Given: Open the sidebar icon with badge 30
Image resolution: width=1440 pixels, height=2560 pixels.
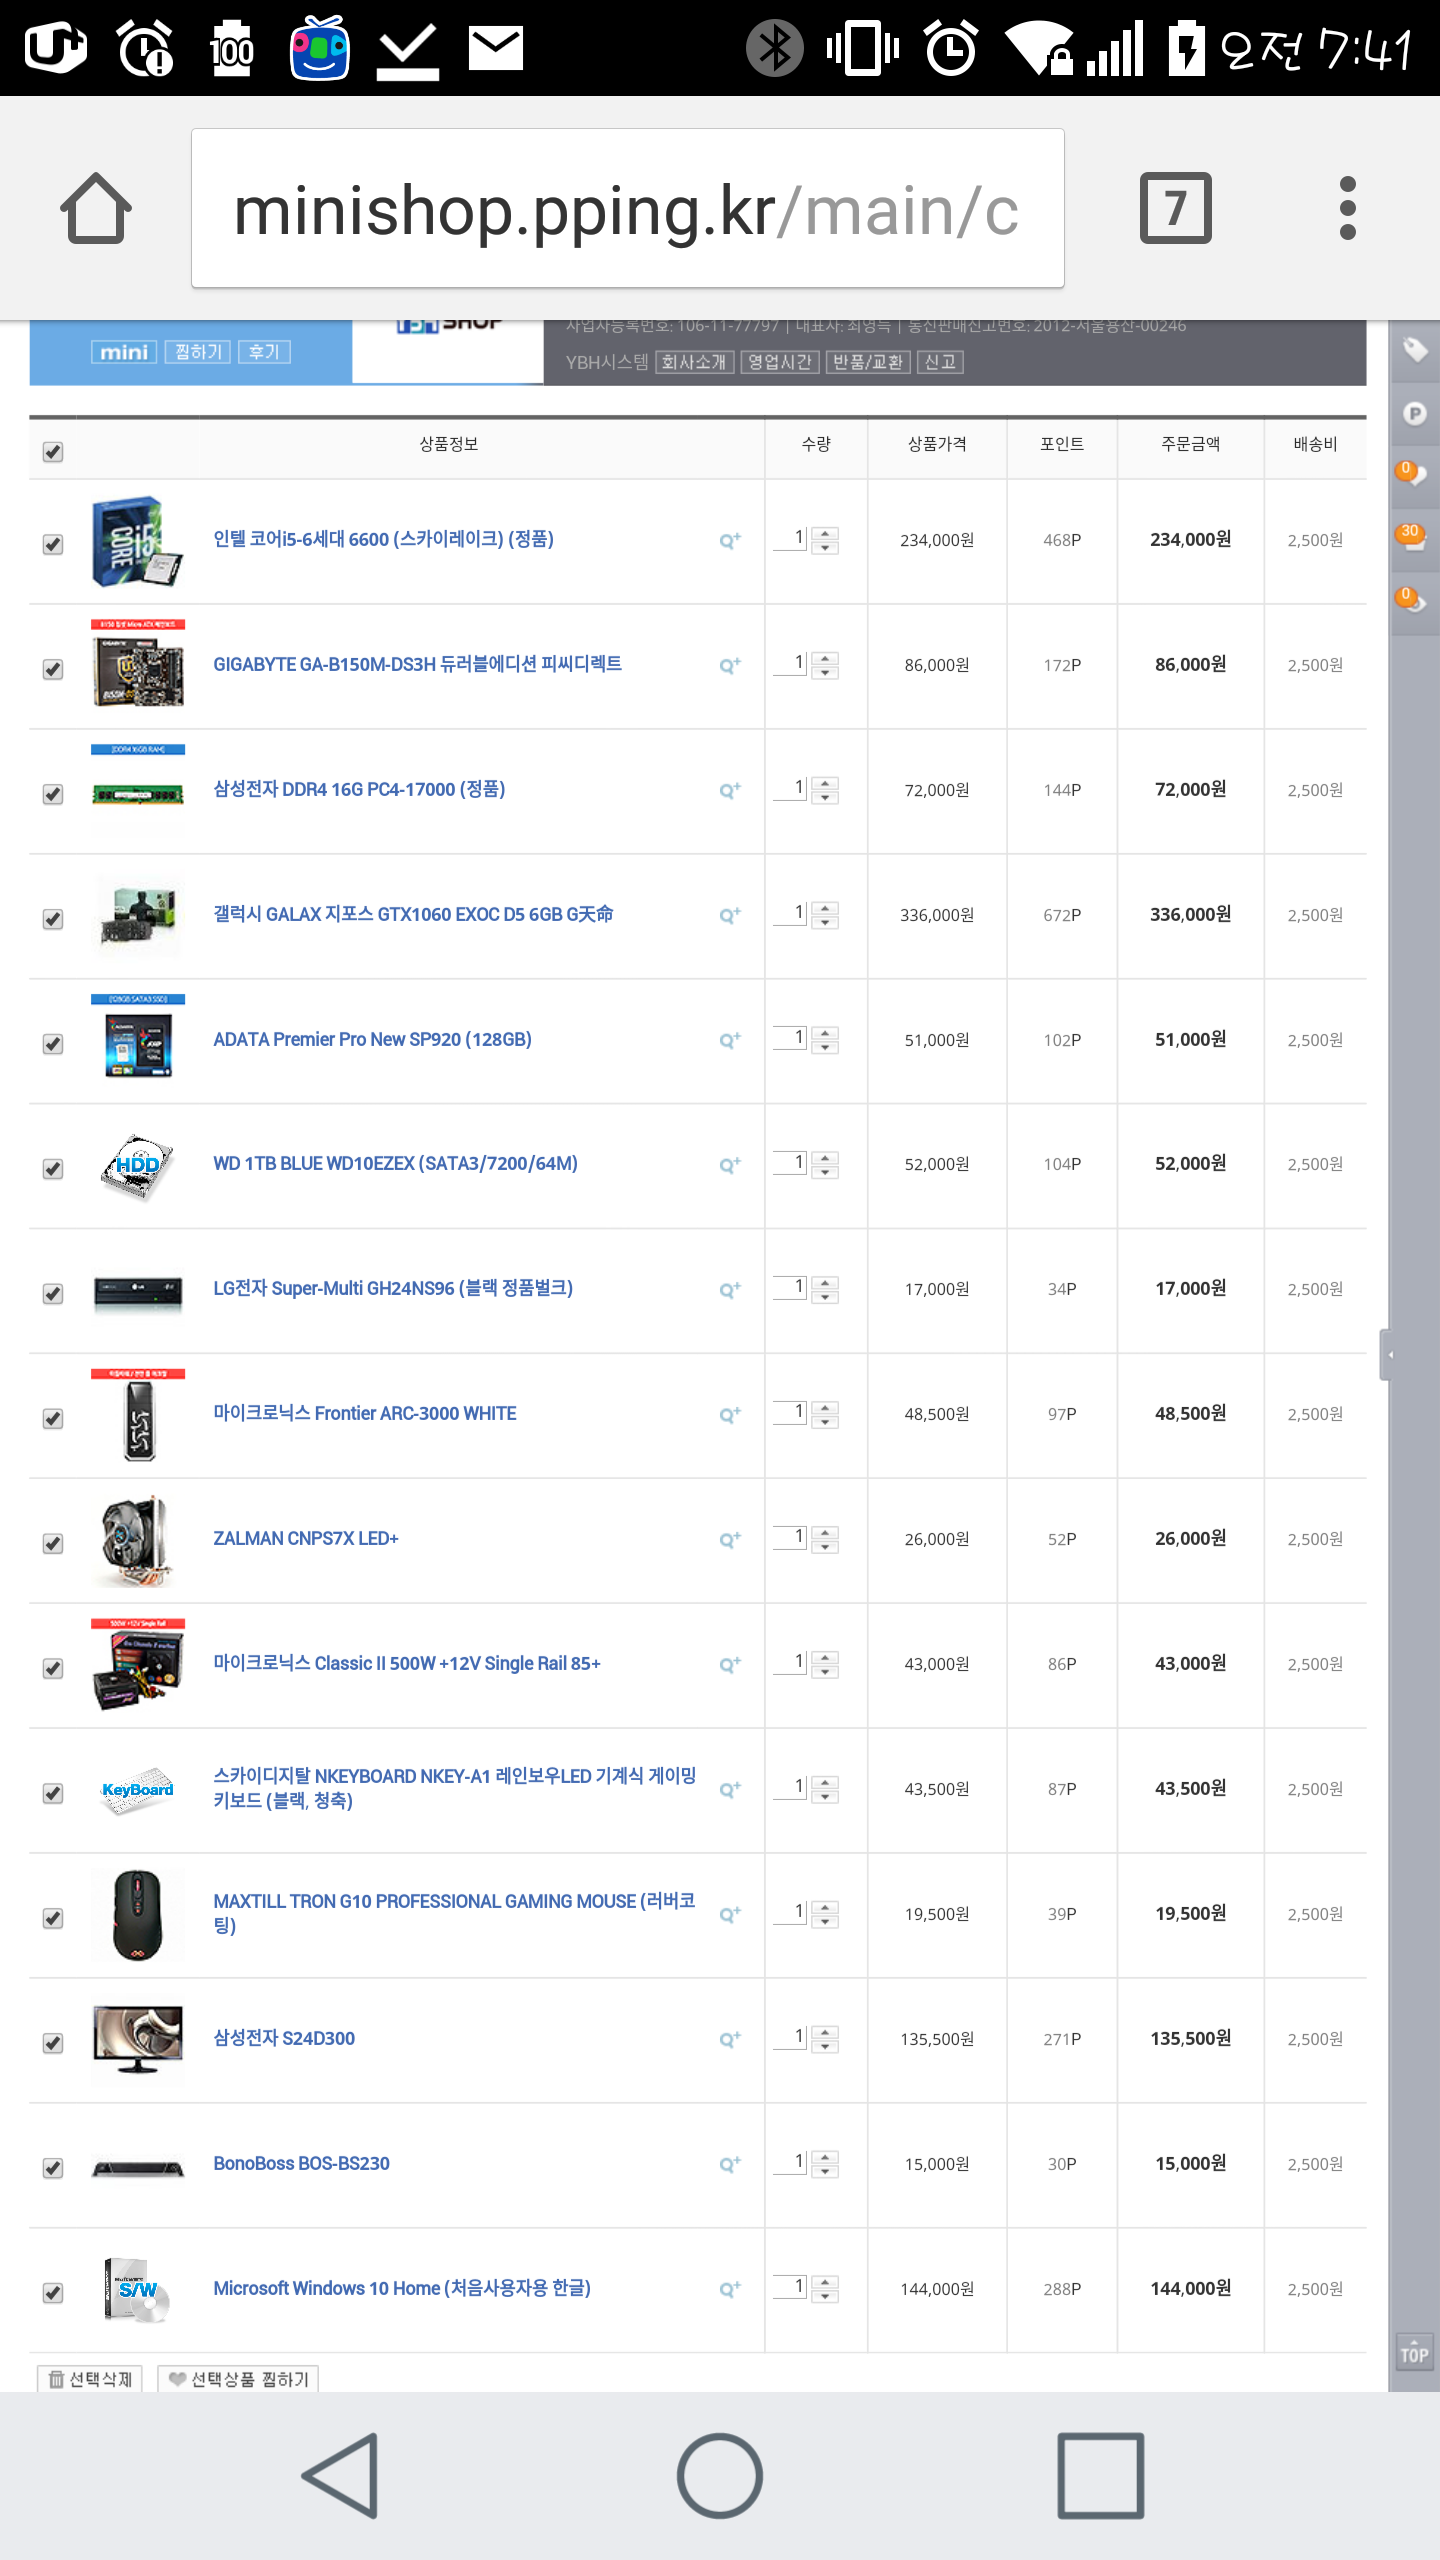Looking at the screenshot, I should click(x=1411, y=537).
